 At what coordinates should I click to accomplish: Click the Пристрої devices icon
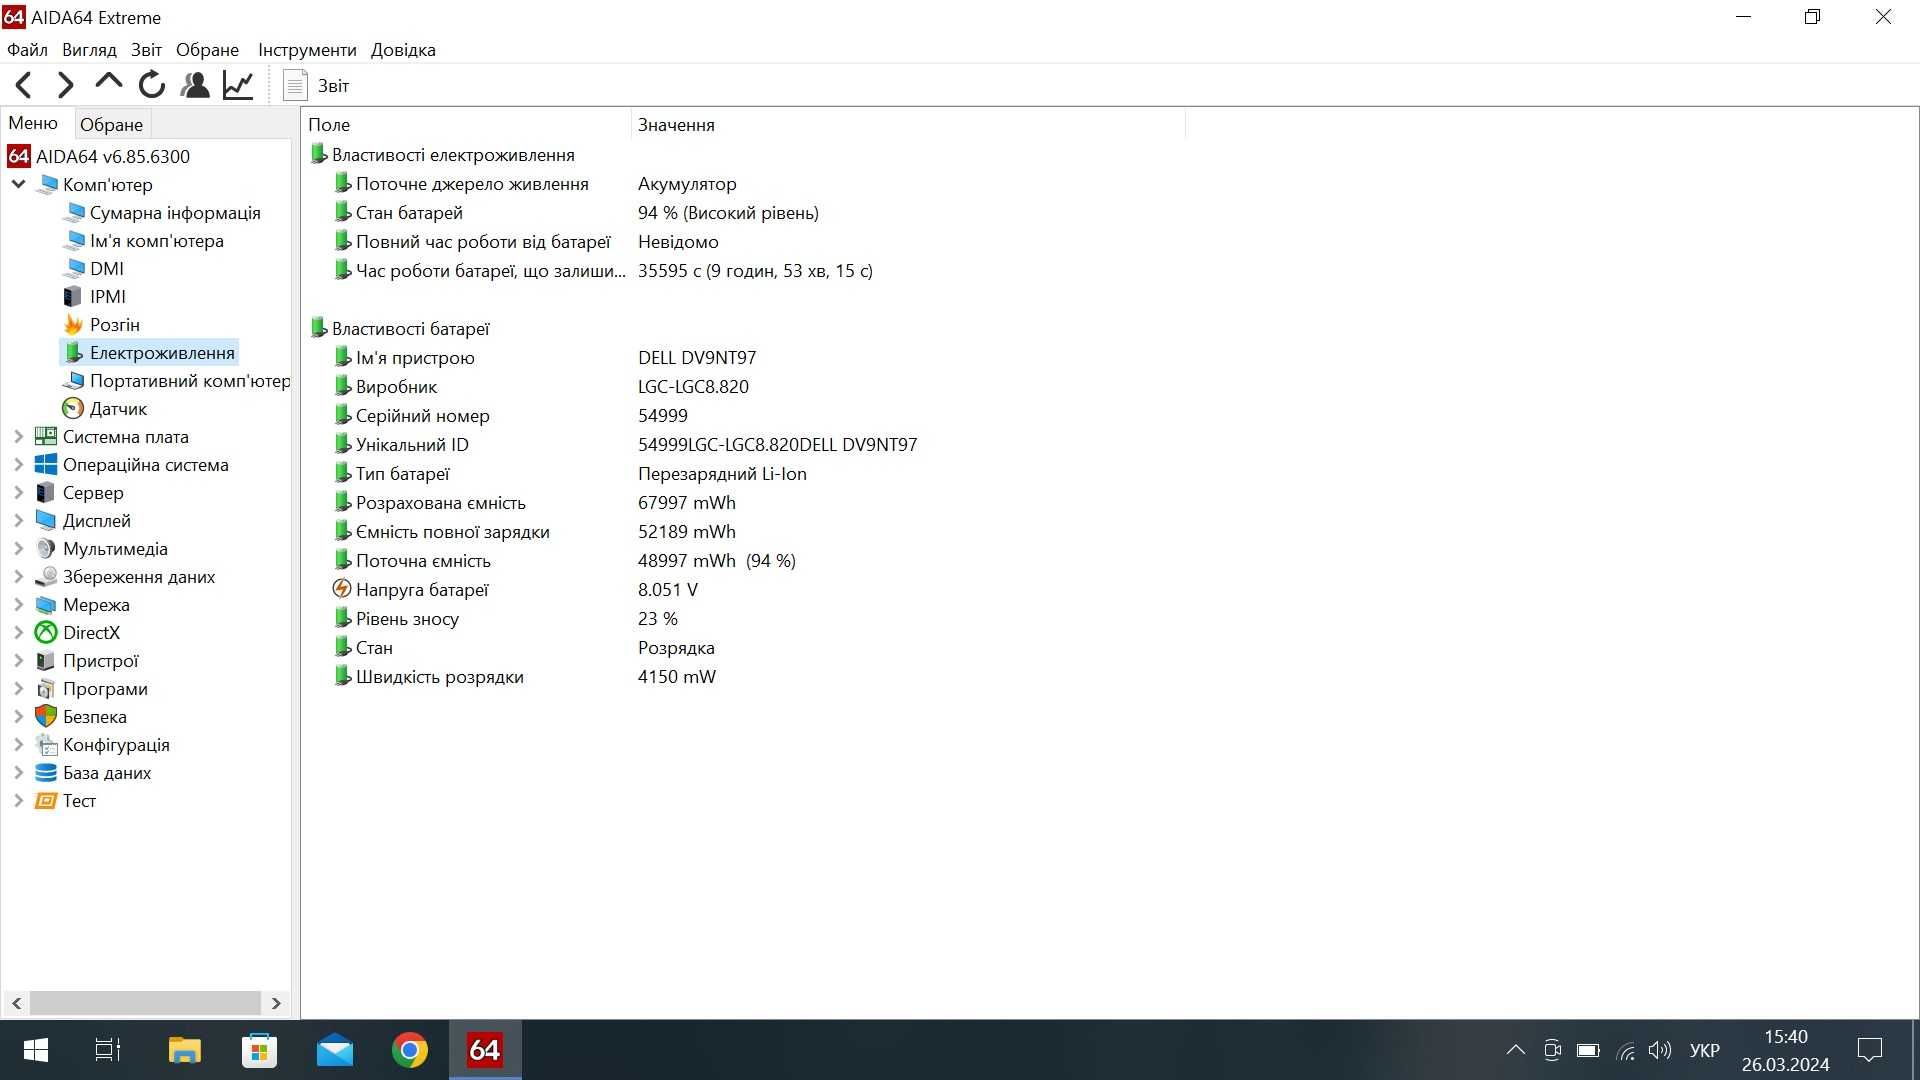click(46, 661)
